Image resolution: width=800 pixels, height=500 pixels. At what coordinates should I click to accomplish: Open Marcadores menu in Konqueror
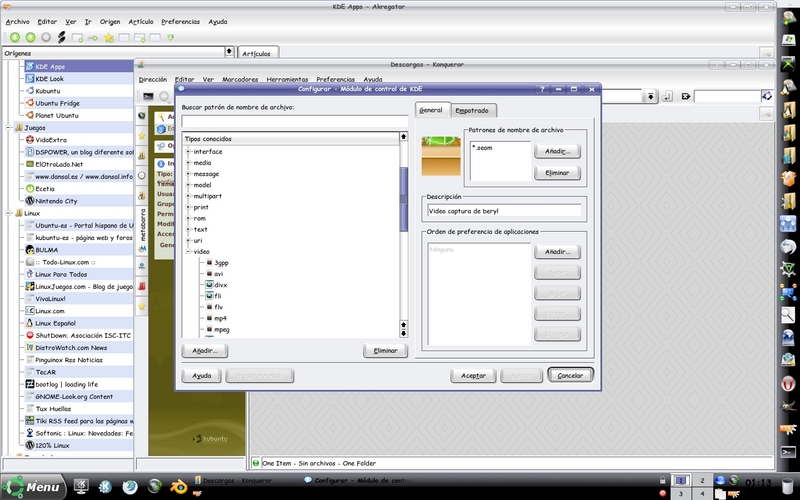(x=240, y=80)
